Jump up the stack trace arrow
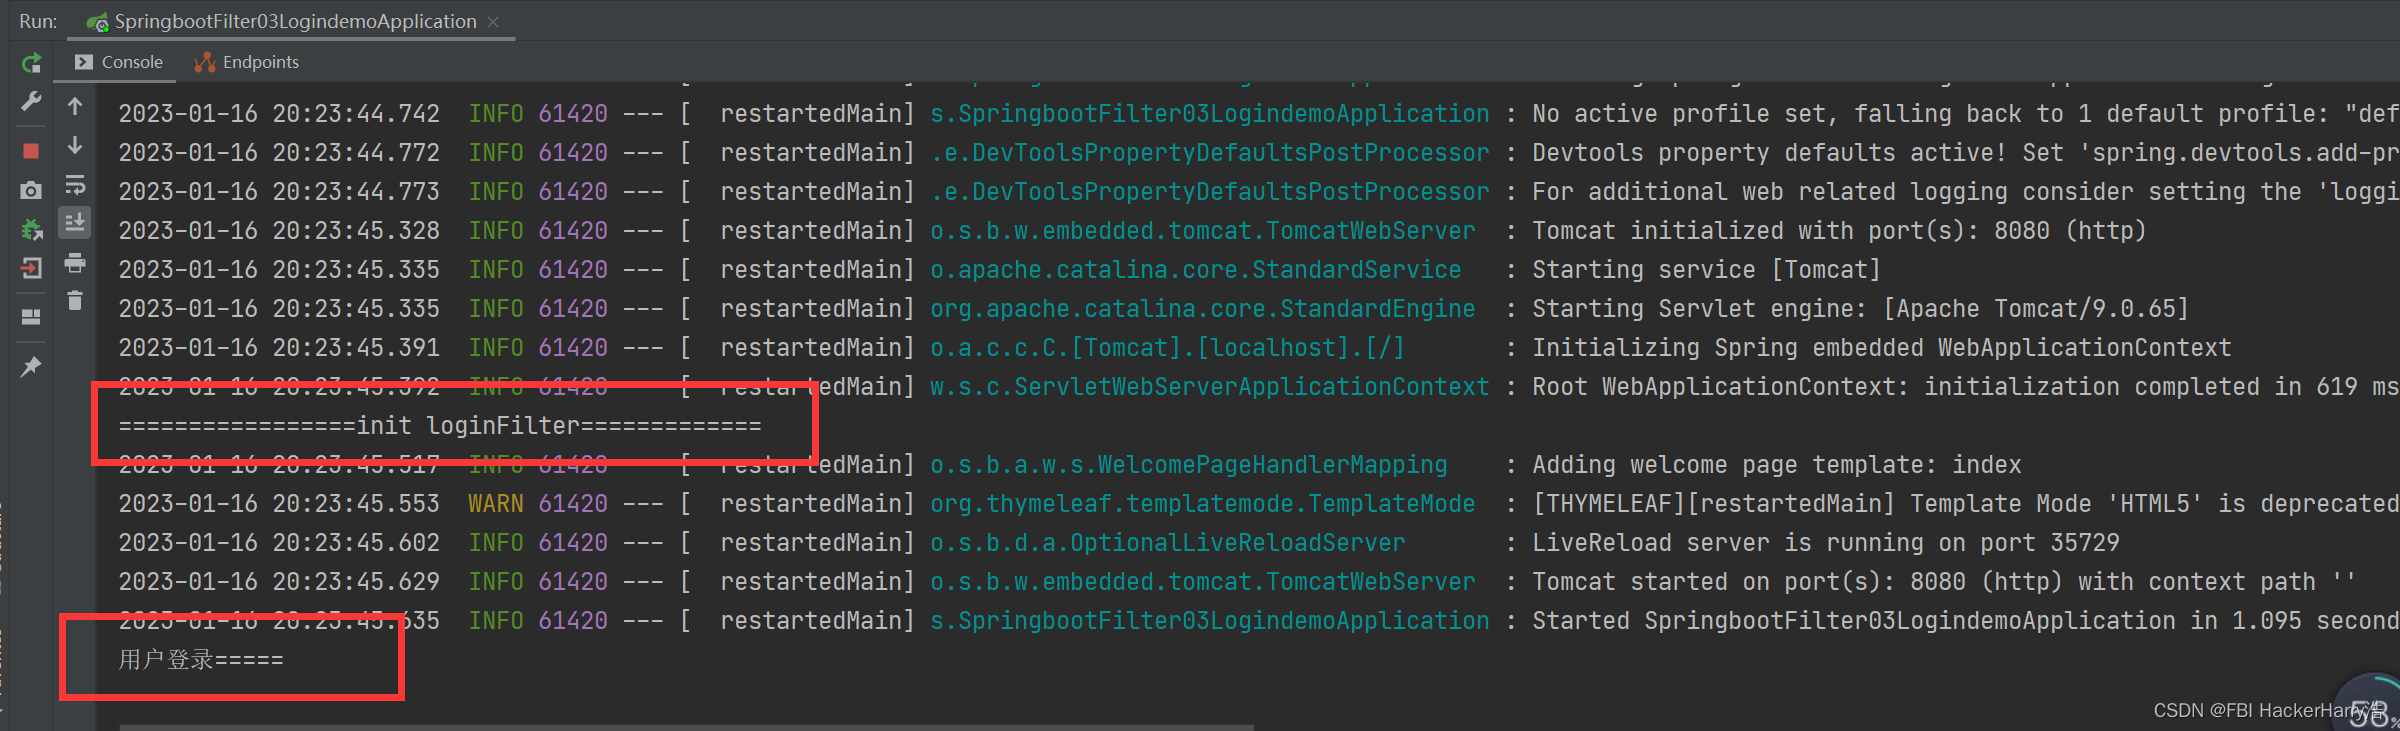 (x=75, y=106)
